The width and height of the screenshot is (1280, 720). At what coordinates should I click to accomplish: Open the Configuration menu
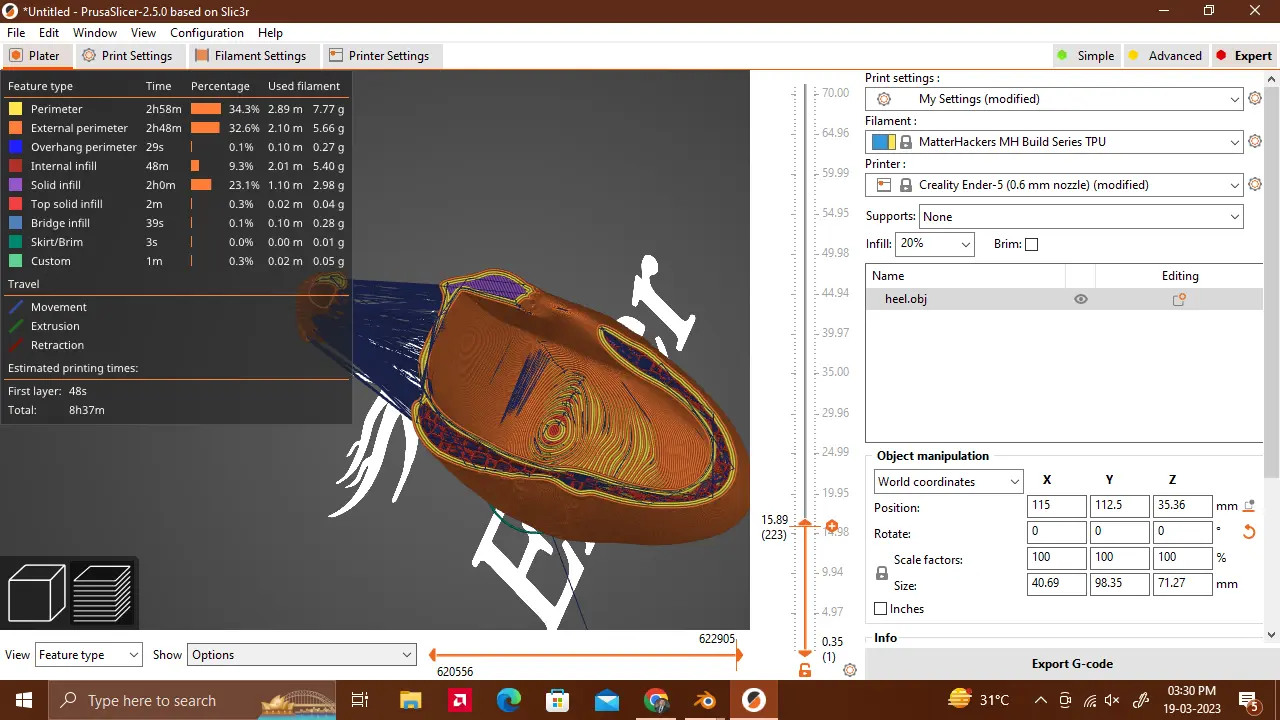pos(207,33)
